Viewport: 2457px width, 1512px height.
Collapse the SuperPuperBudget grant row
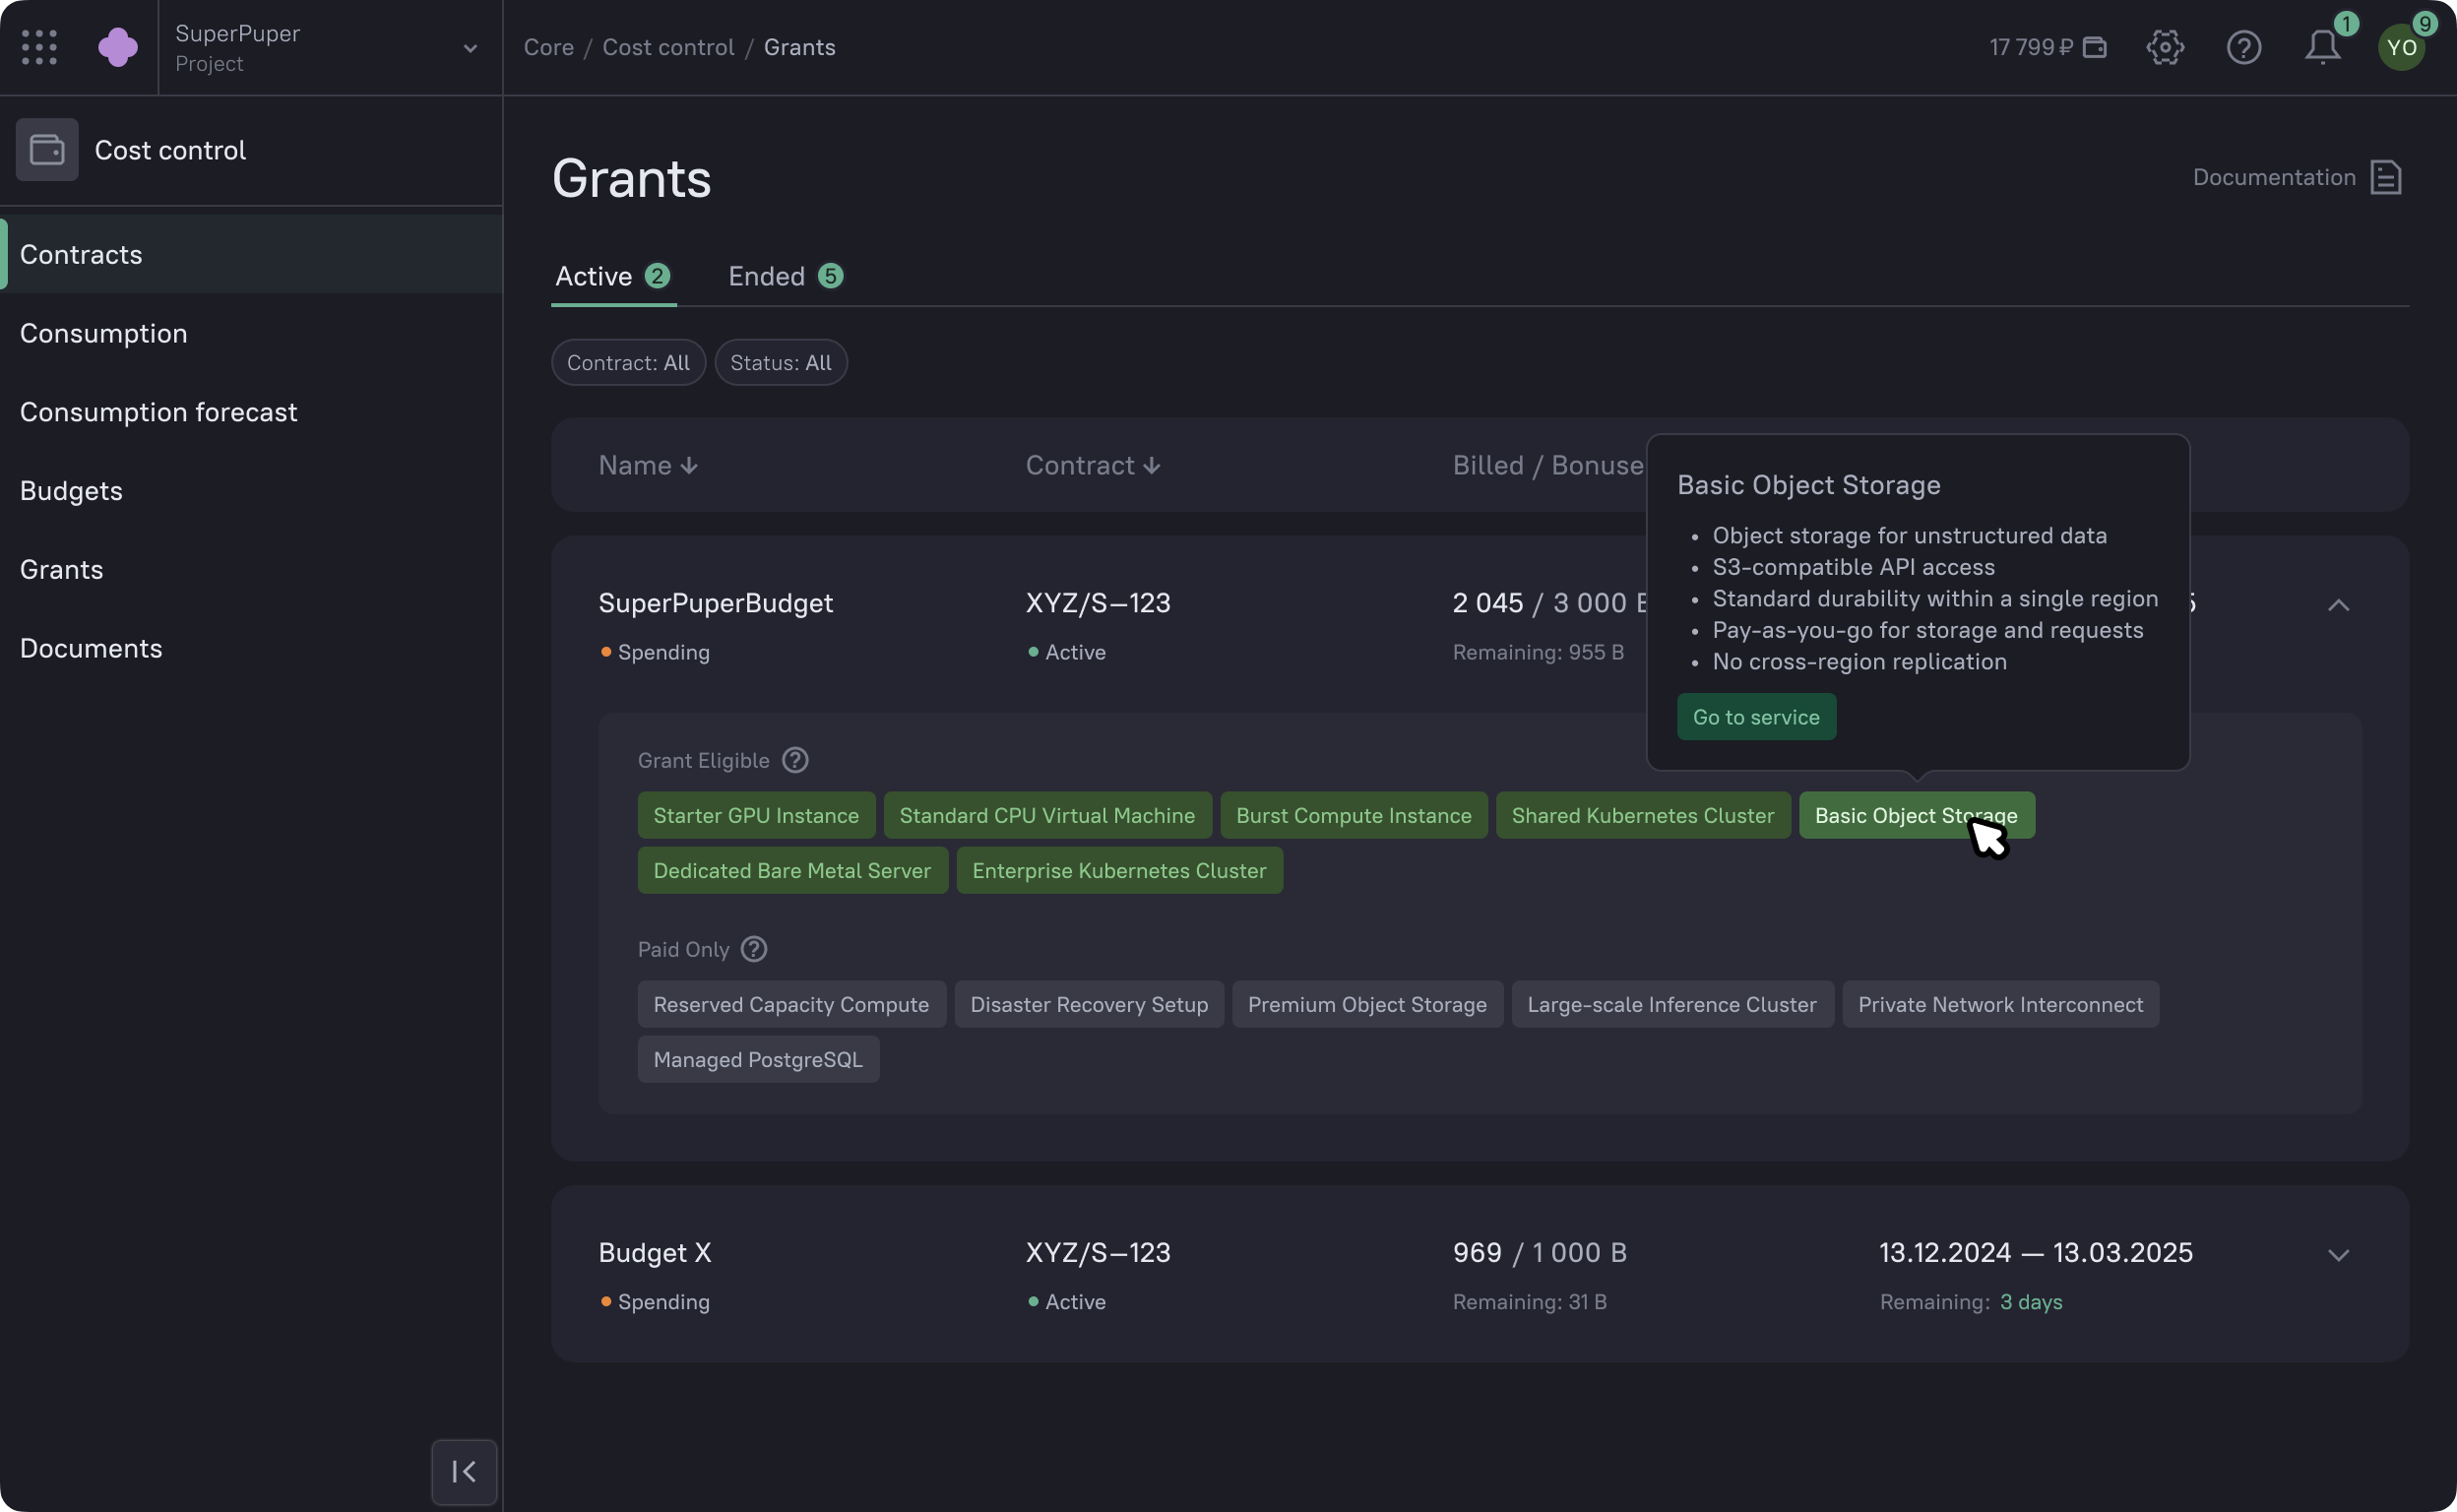click(2337, 605)
